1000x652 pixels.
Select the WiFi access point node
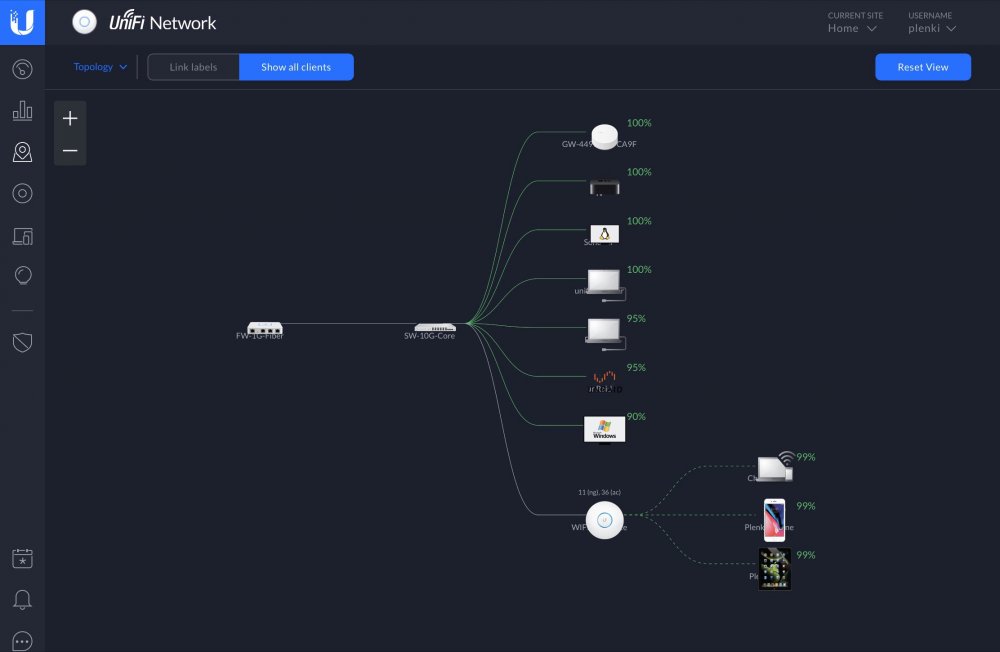pos(605,520)
